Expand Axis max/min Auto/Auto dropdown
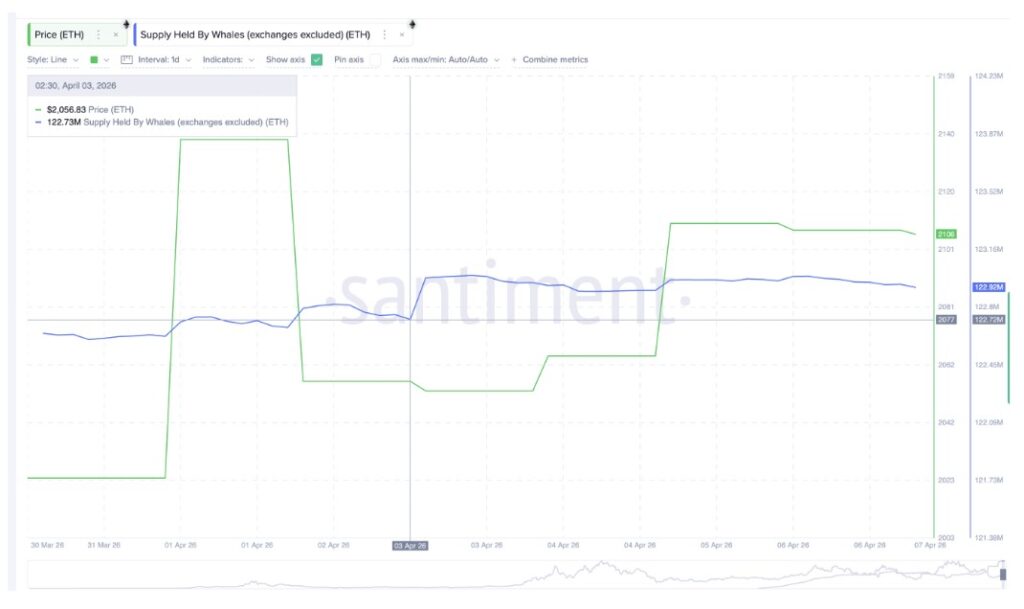Image resolution: width=1024 pixels, height=609 pixels. 445,60
